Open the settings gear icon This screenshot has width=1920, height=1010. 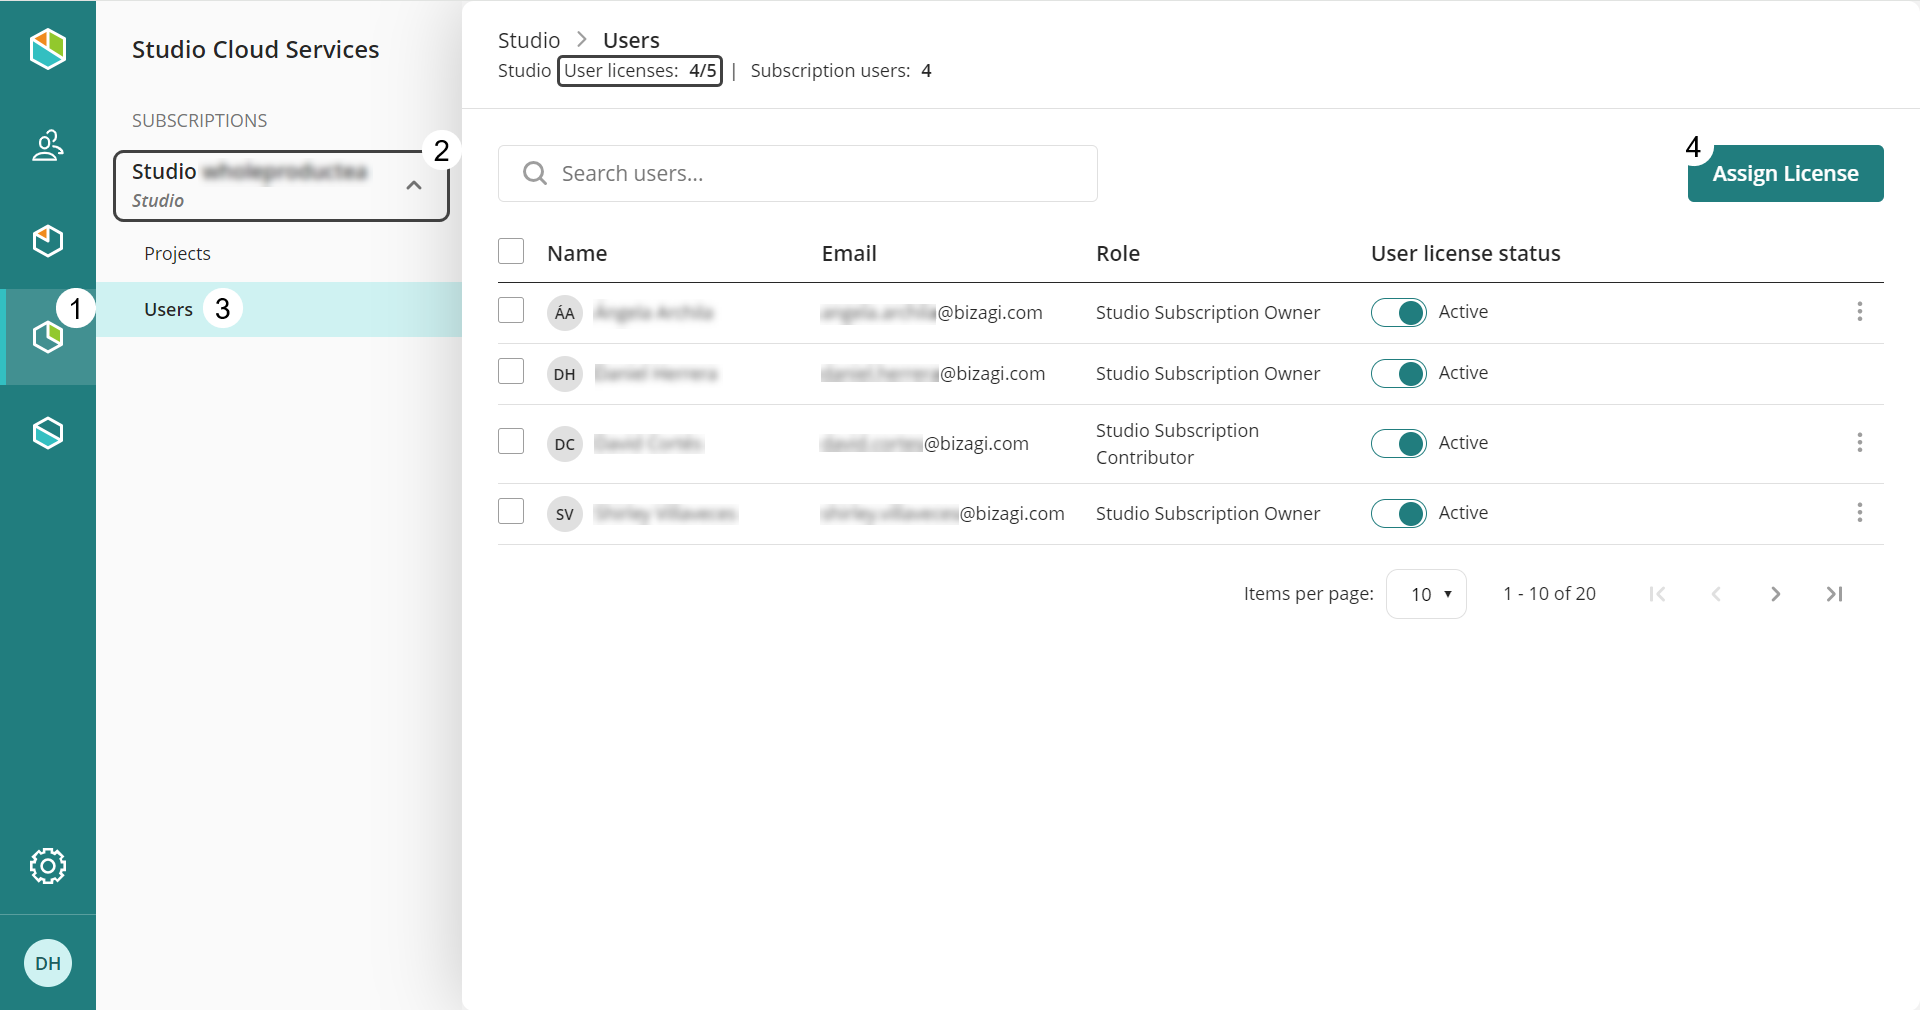click(48, 866)
